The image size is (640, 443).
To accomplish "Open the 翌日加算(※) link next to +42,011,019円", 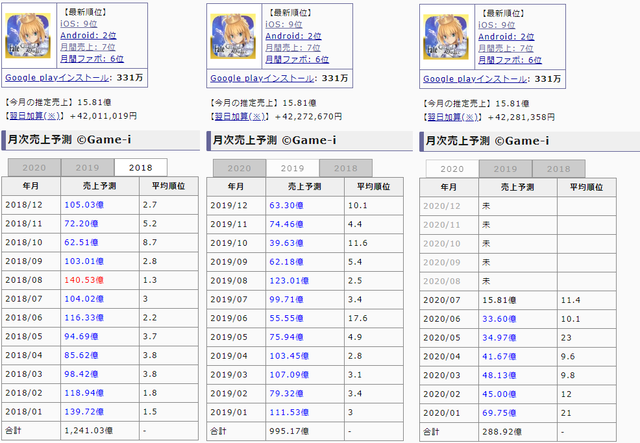I will [x=35, y=116].
